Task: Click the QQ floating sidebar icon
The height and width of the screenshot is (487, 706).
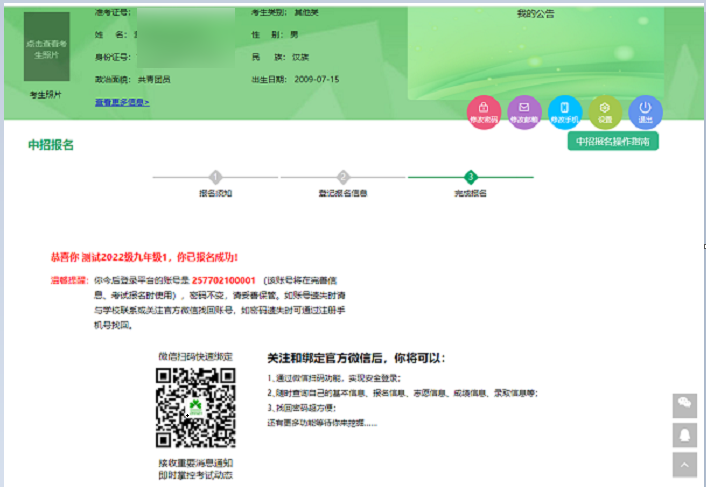Action: click(684, 434)
